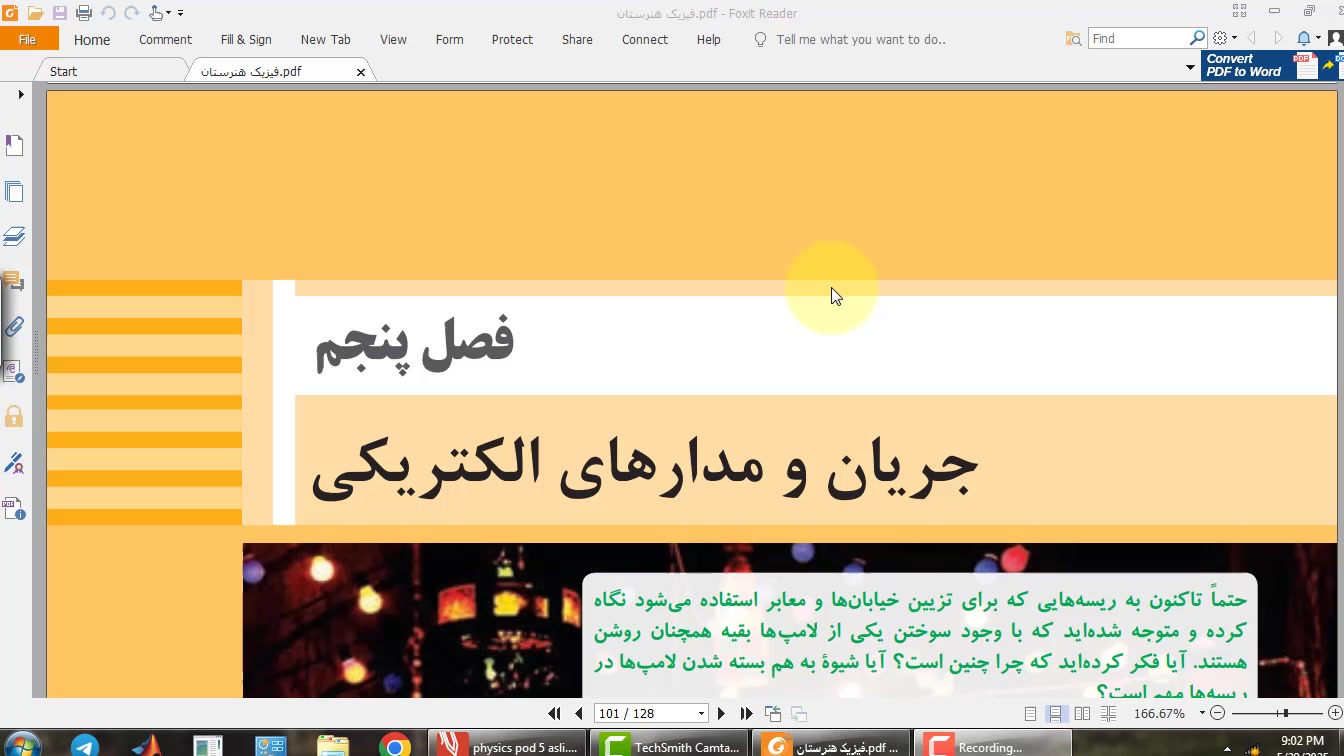Click the Print icon in the quick toolbar
The height and width of the screenshot is (756, 1344).
tap(84, 13)
